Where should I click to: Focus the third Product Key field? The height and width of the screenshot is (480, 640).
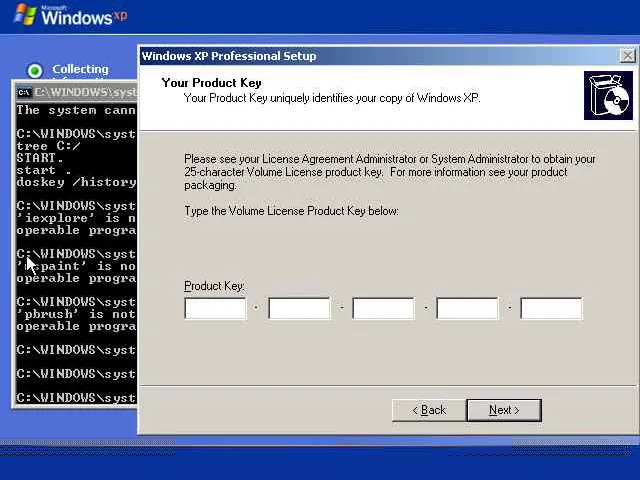[x=383, y=308]
